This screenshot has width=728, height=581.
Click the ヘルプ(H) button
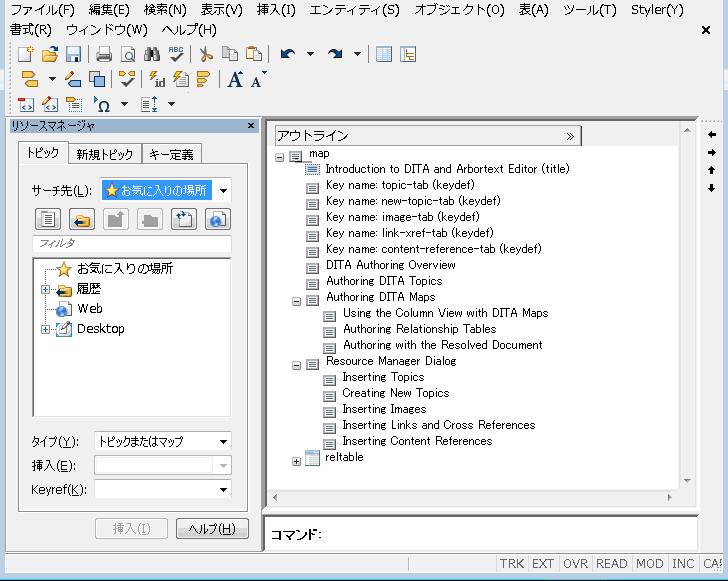212,529
